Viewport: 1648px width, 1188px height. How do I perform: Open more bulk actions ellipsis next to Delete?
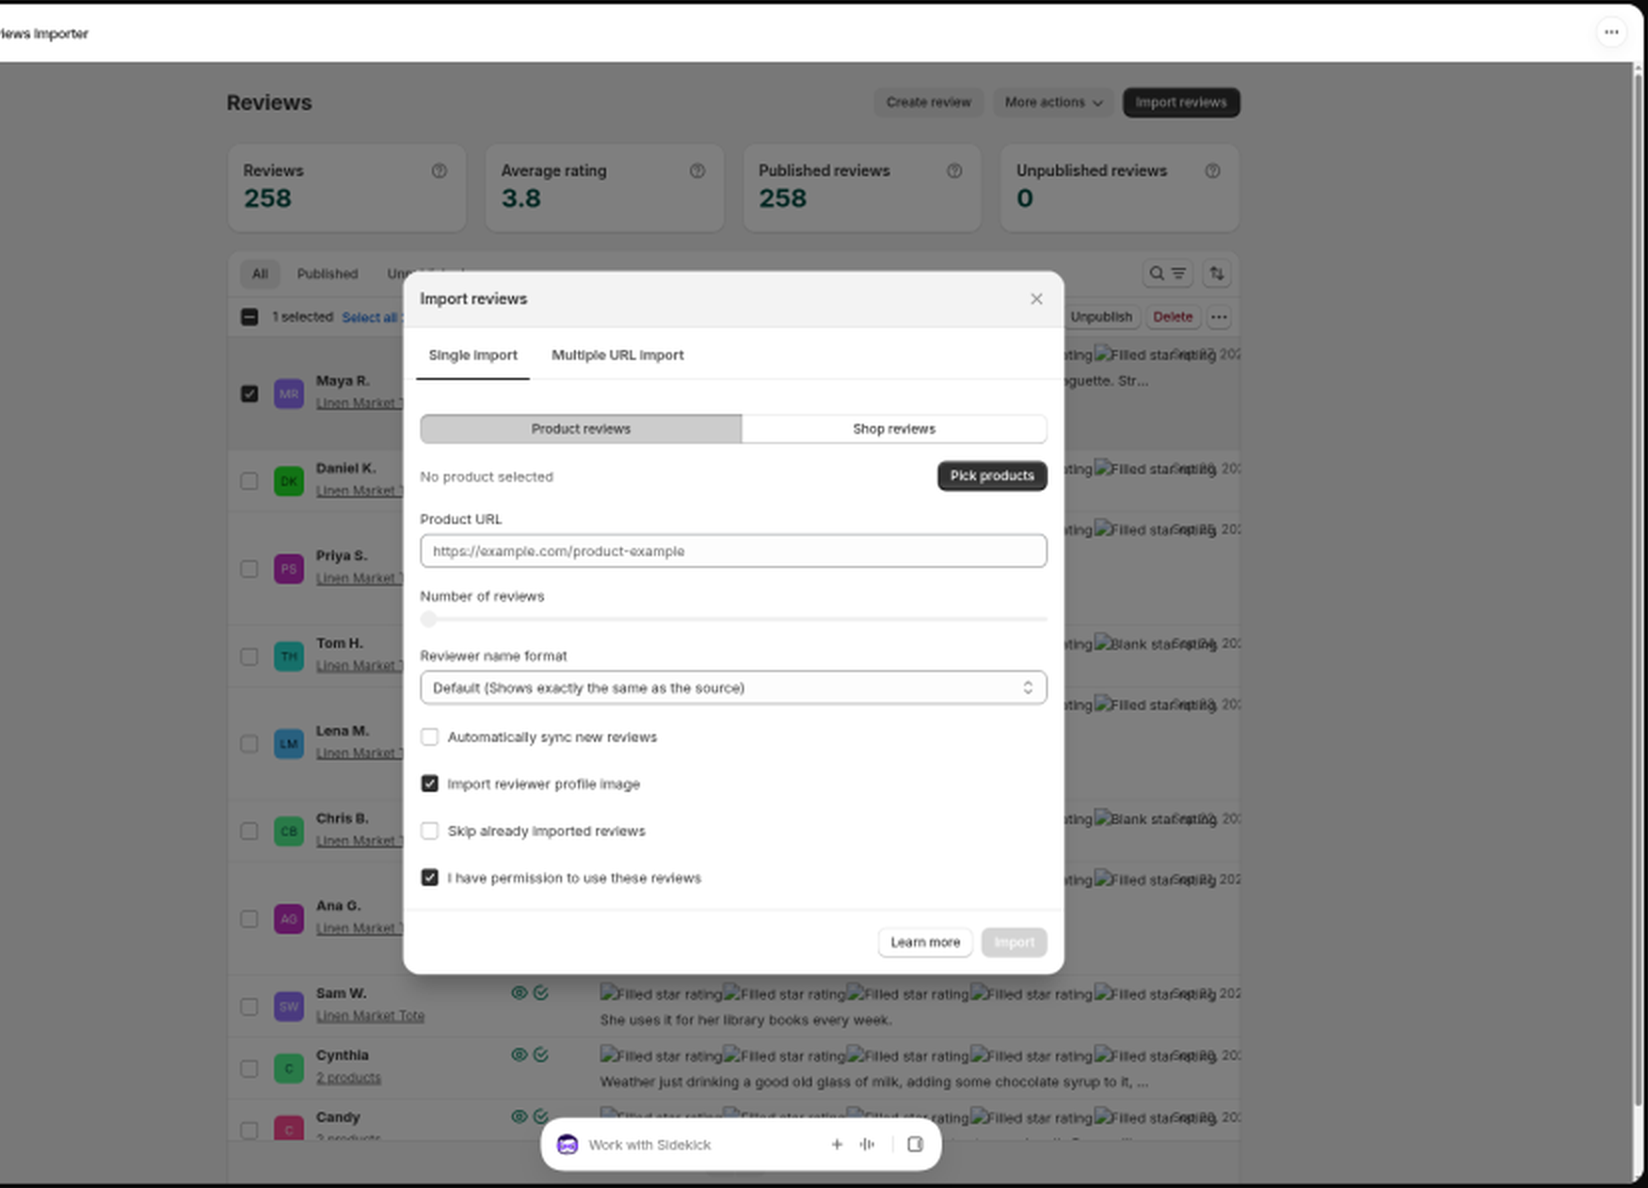tap(1218, 317)
